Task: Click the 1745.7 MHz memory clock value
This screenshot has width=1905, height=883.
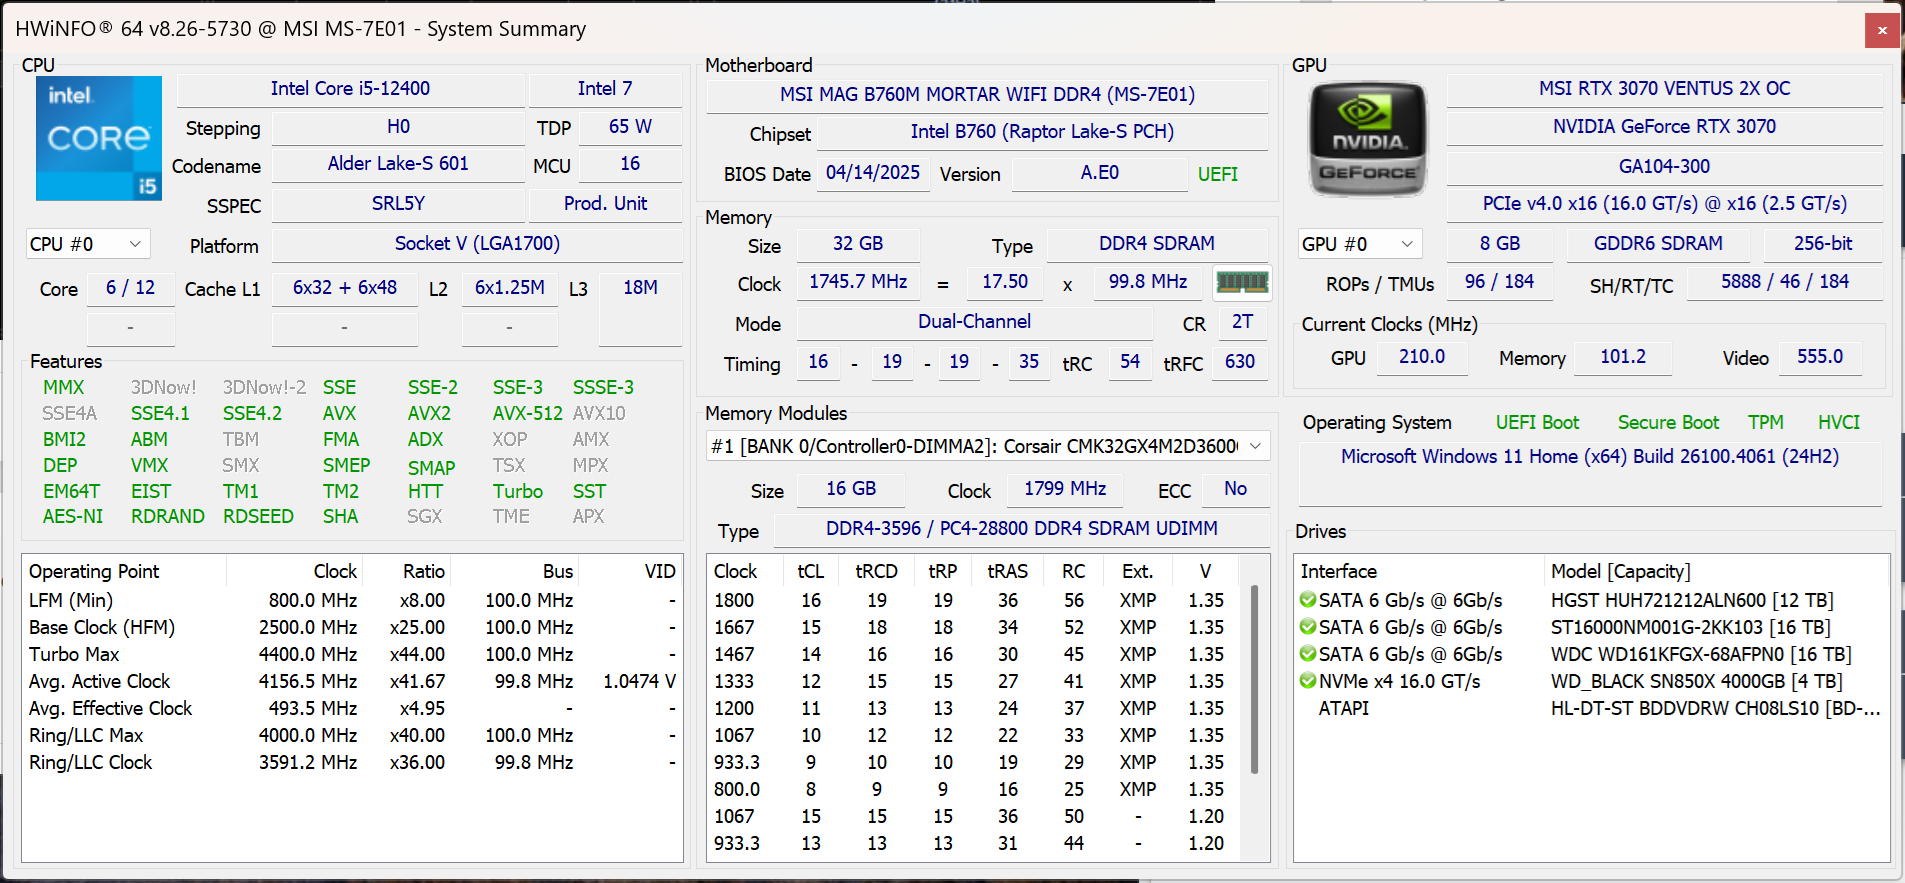Action: click(x=857, y=282)
